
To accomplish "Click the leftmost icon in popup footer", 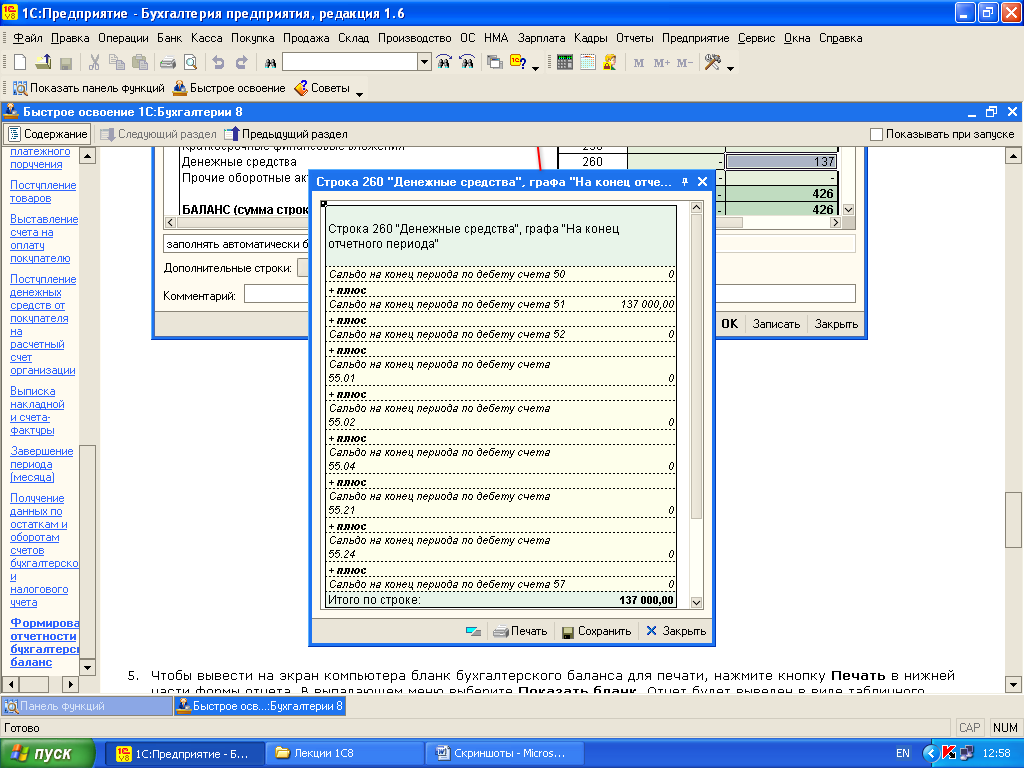I will tap(473, 632).
